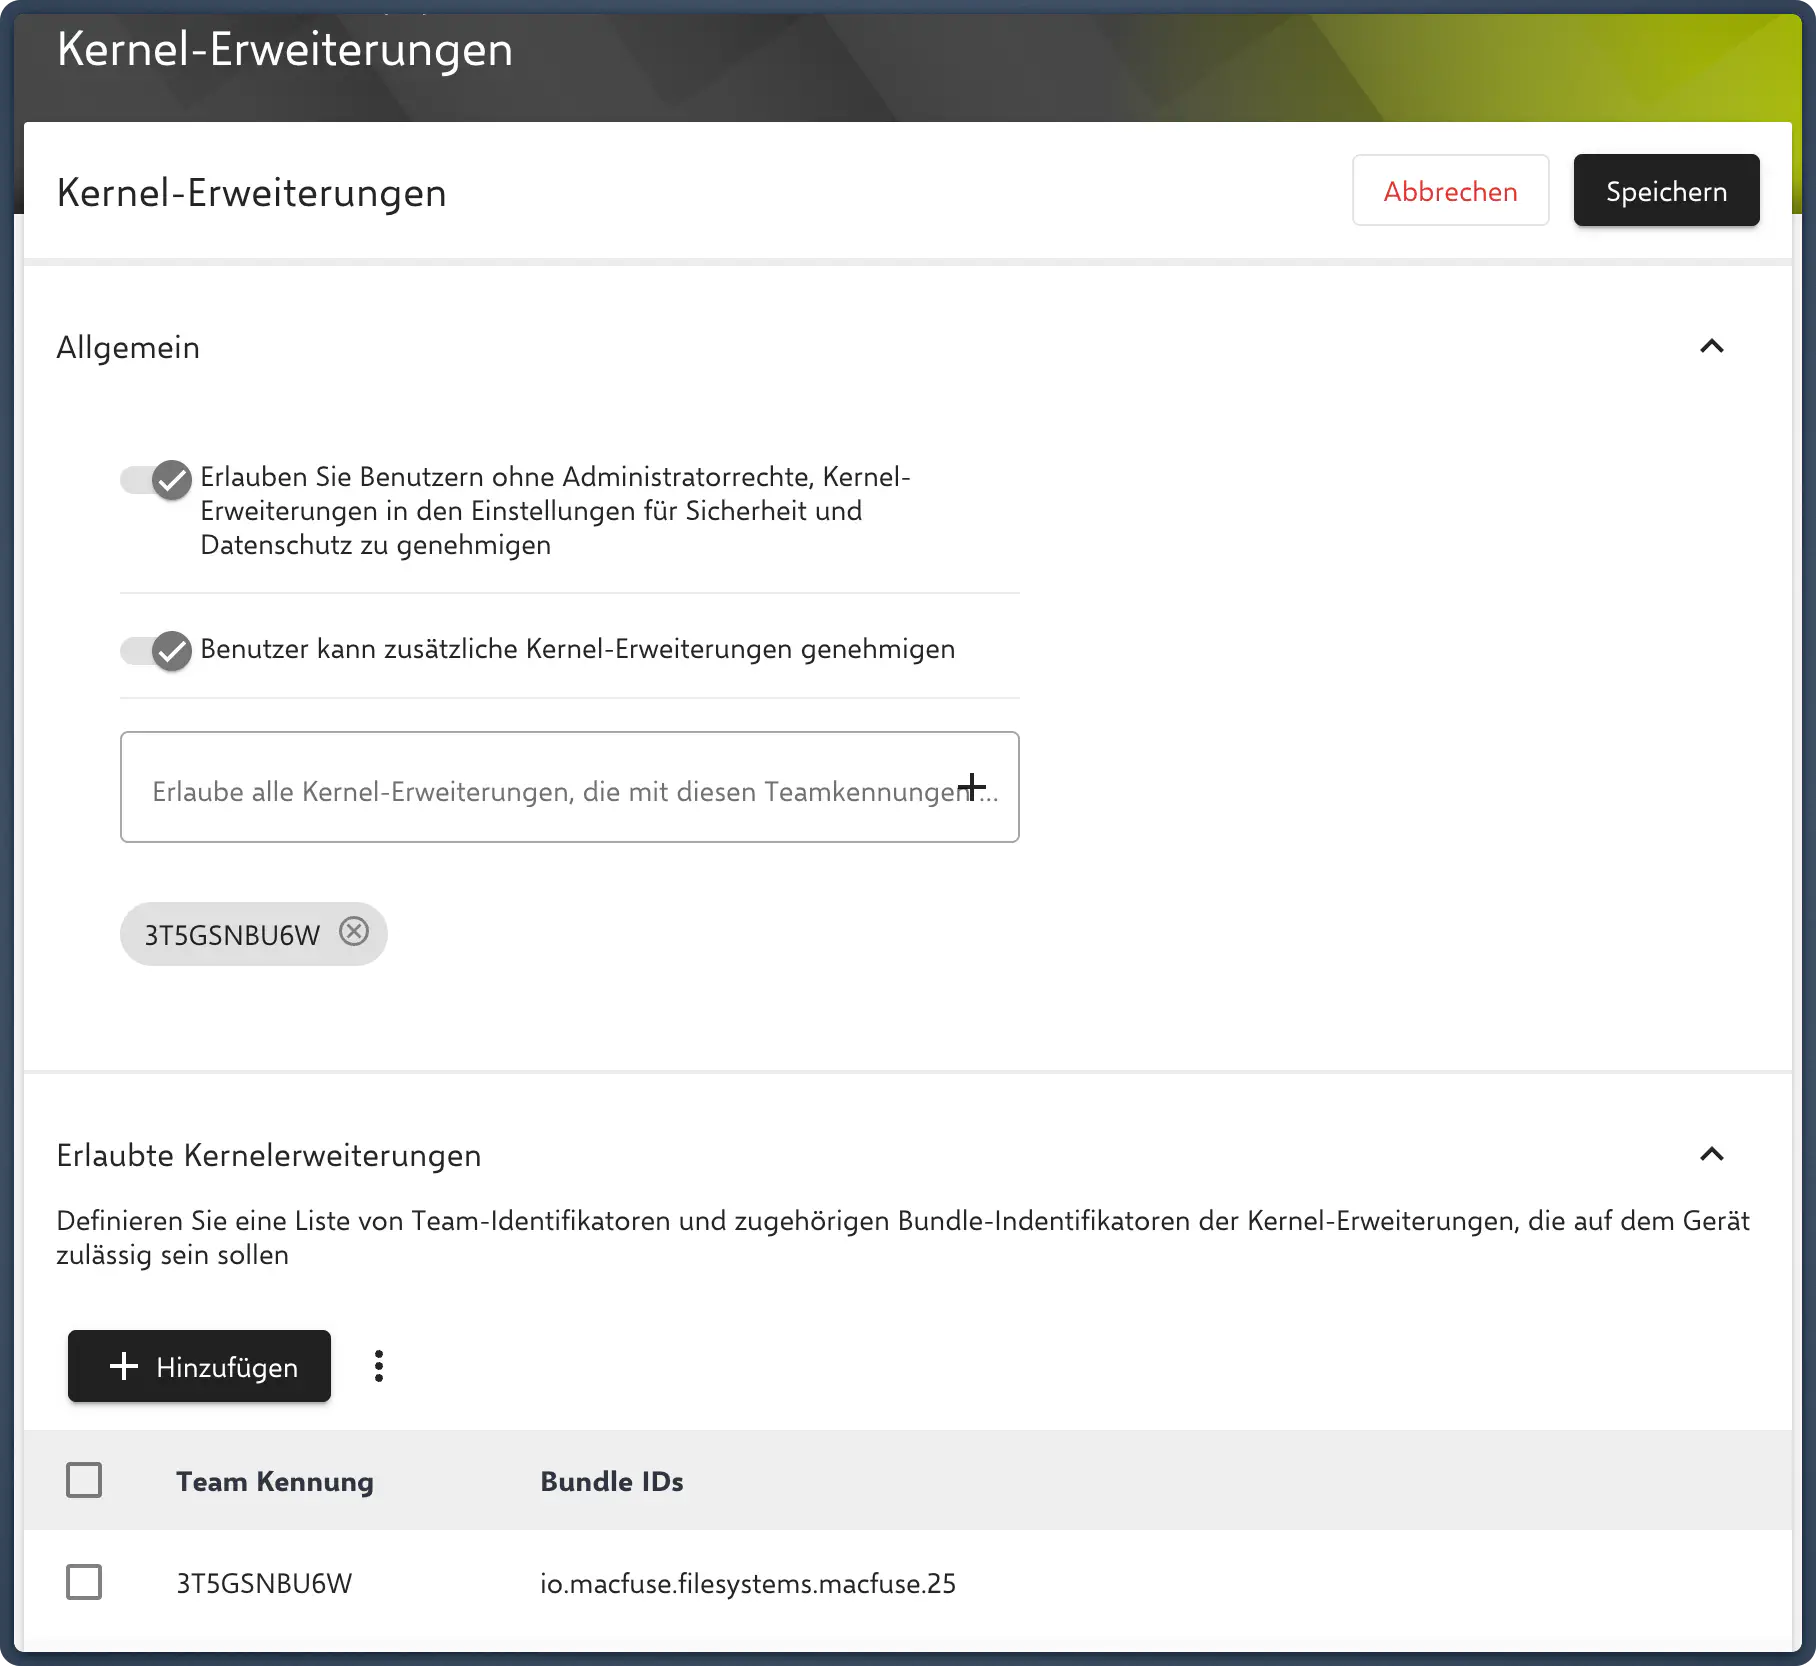Click the Speichern button
The width and height of the screenshot is (1816, 1666).
pos(1666,190)
